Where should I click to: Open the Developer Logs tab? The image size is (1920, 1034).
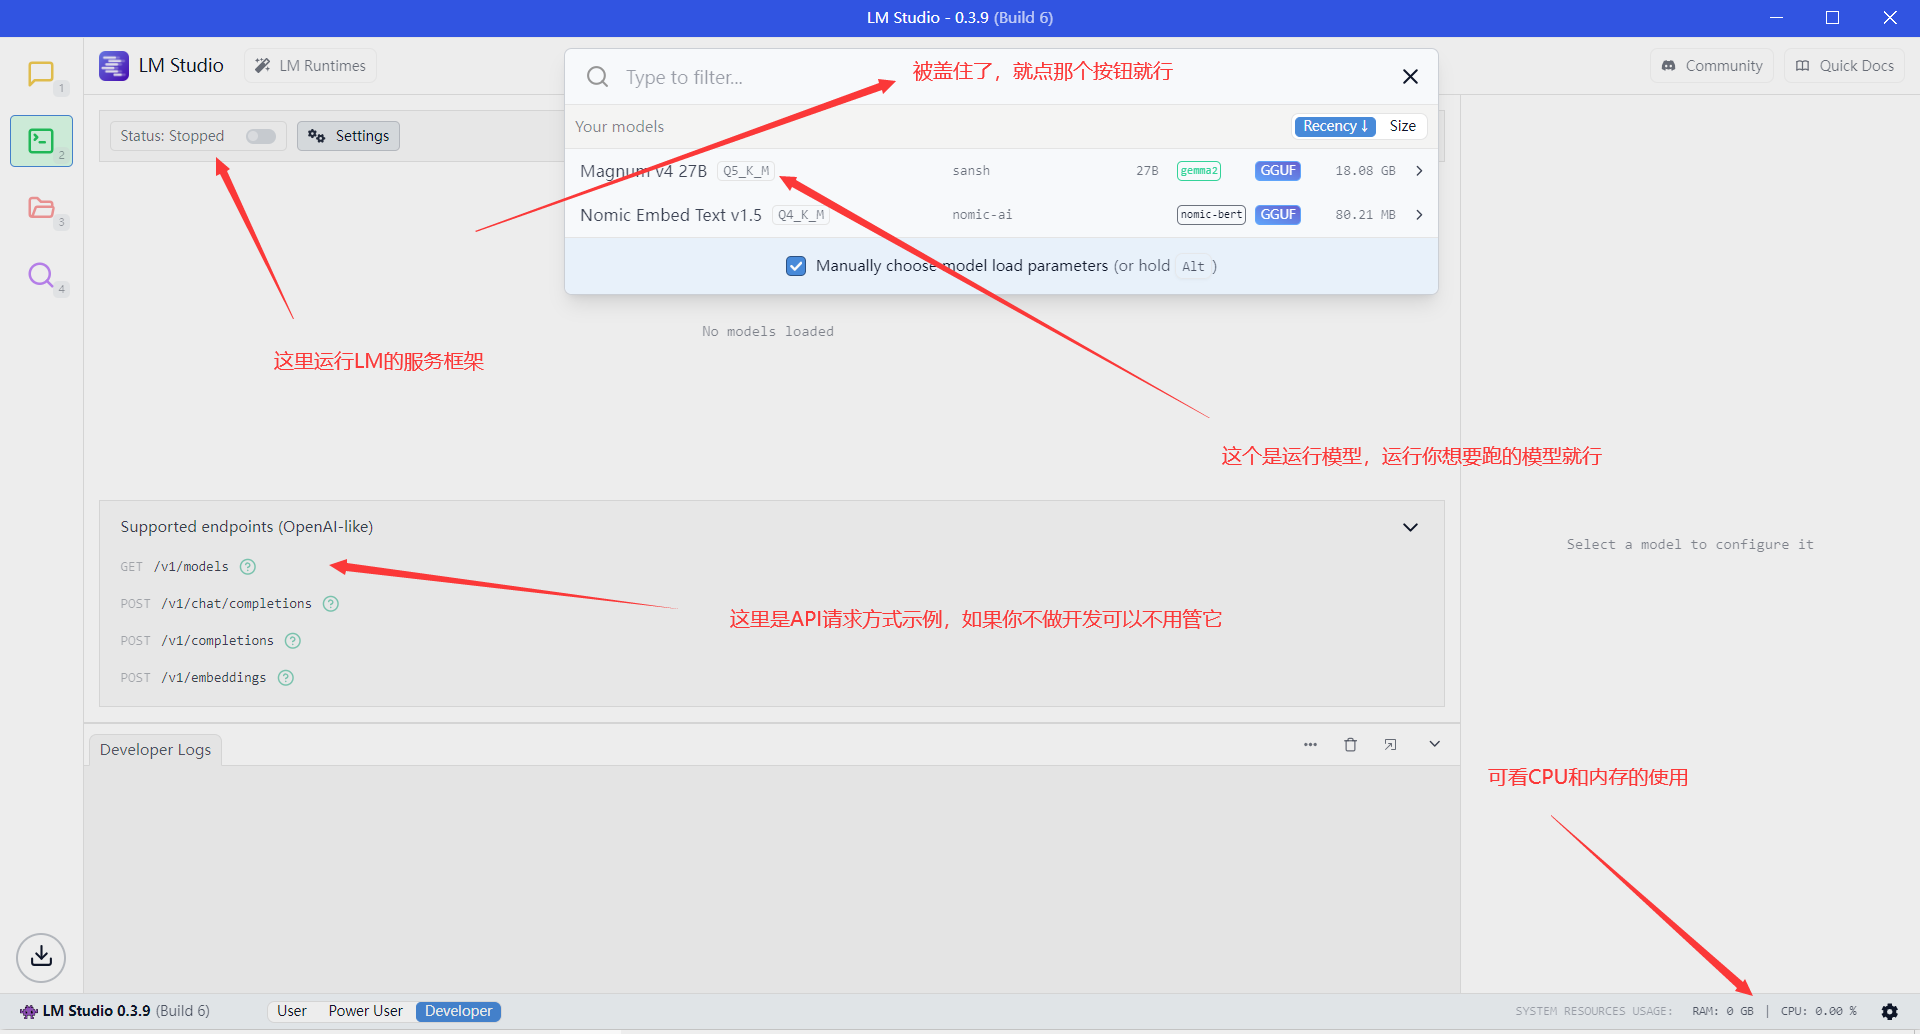[155, 750]
